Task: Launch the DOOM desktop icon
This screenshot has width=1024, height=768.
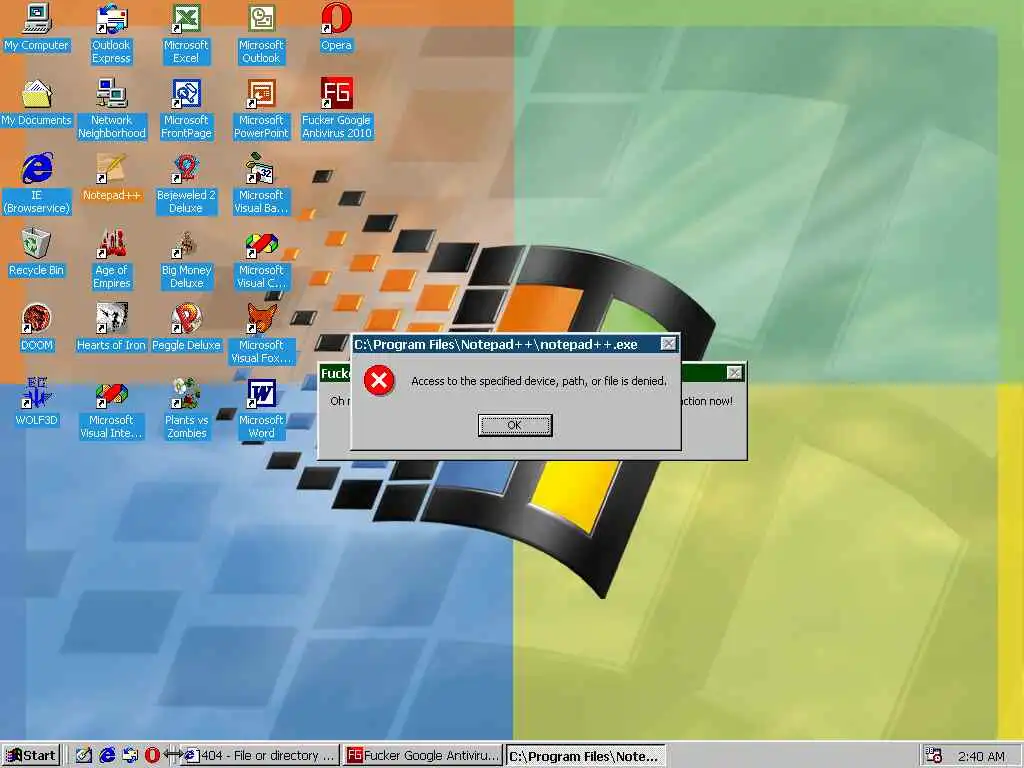Action: pyautogui.click(x=37, y=328)
